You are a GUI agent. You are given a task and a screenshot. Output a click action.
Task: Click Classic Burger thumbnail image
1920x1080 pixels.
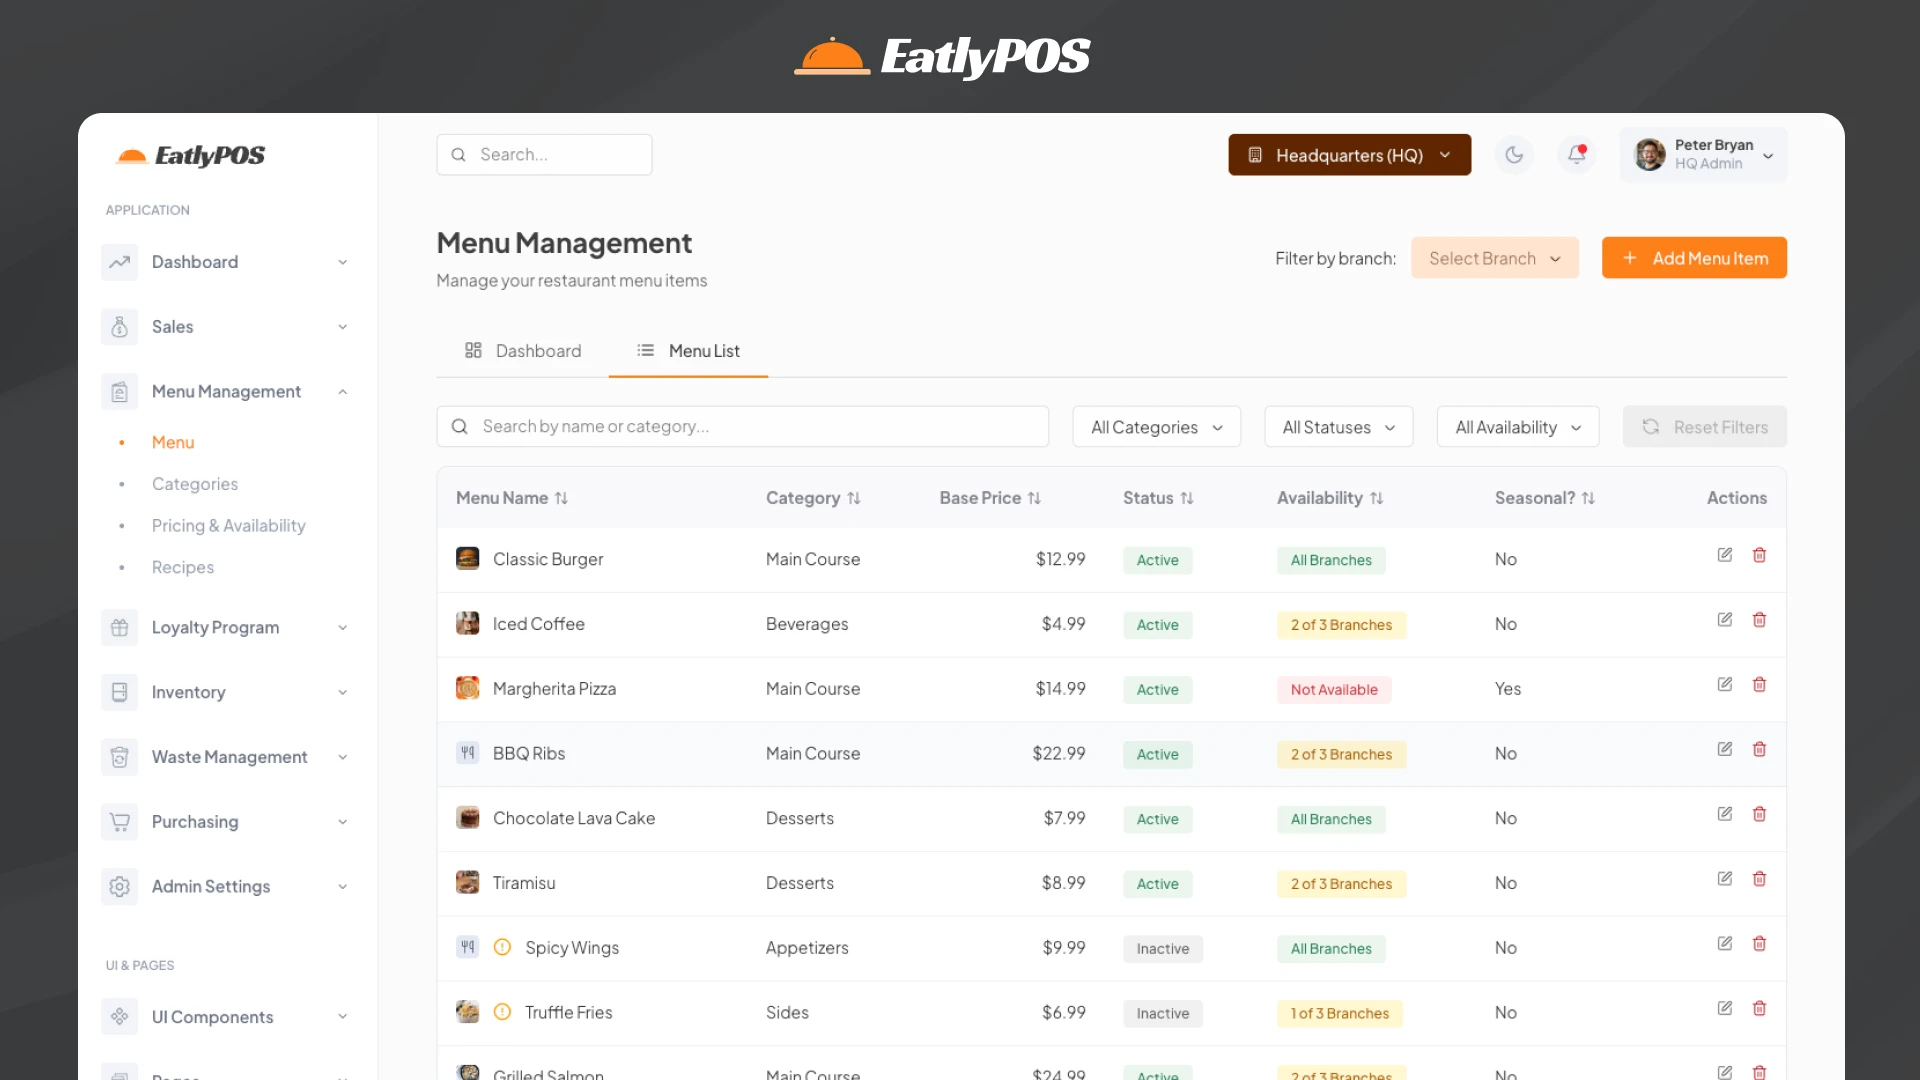point(467,558)
